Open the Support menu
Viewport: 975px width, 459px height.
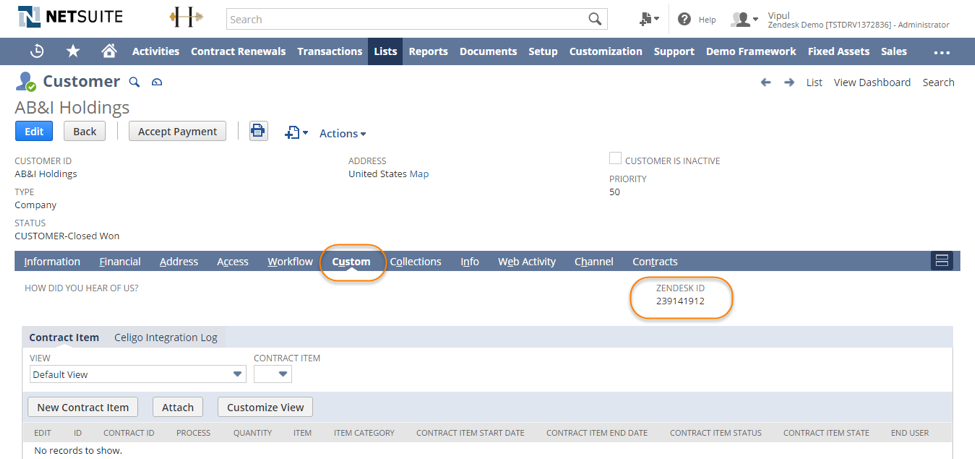tap(674, 52)
